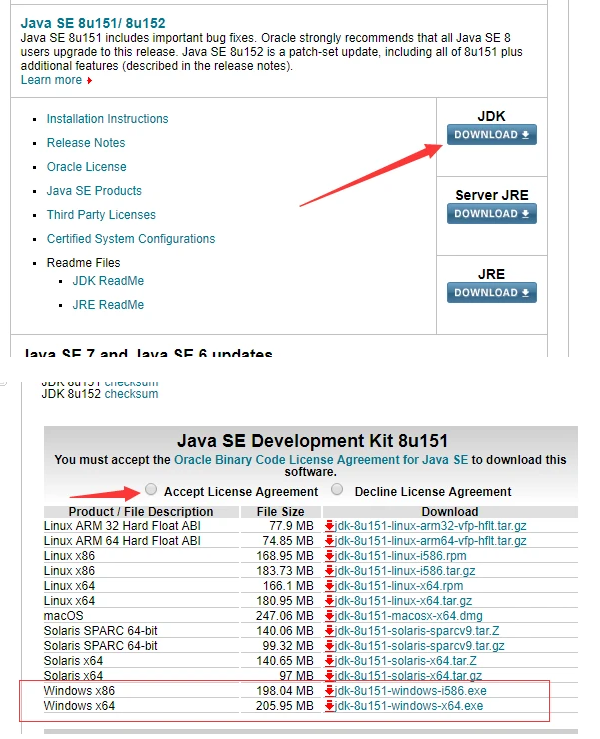Viewport: 600px width, 739px height.
Task: Open Third Party Licenses link
Action: [101, 215]
